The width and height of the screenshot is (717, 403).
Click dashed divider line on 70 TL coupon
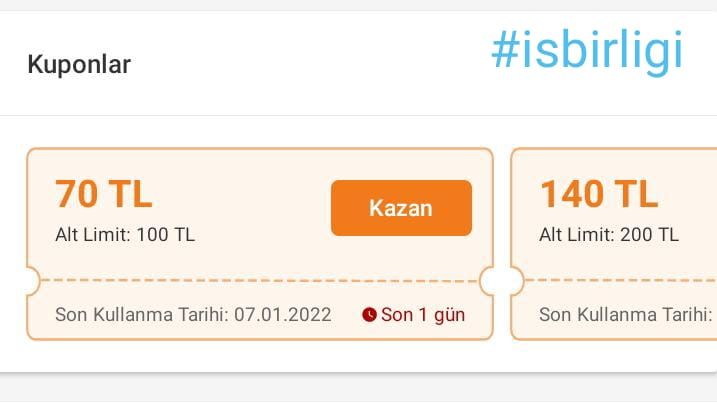[x=260, y=280]
